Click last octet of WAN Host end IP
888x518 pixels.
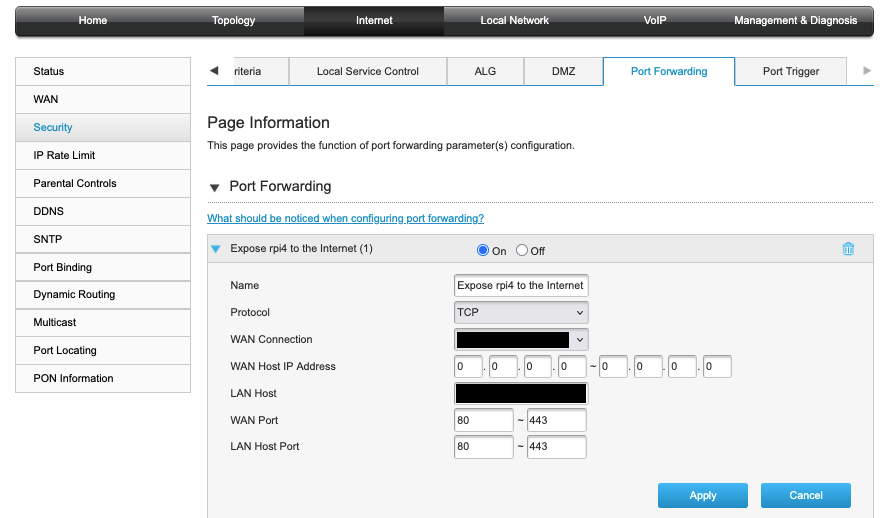point(717,366)
